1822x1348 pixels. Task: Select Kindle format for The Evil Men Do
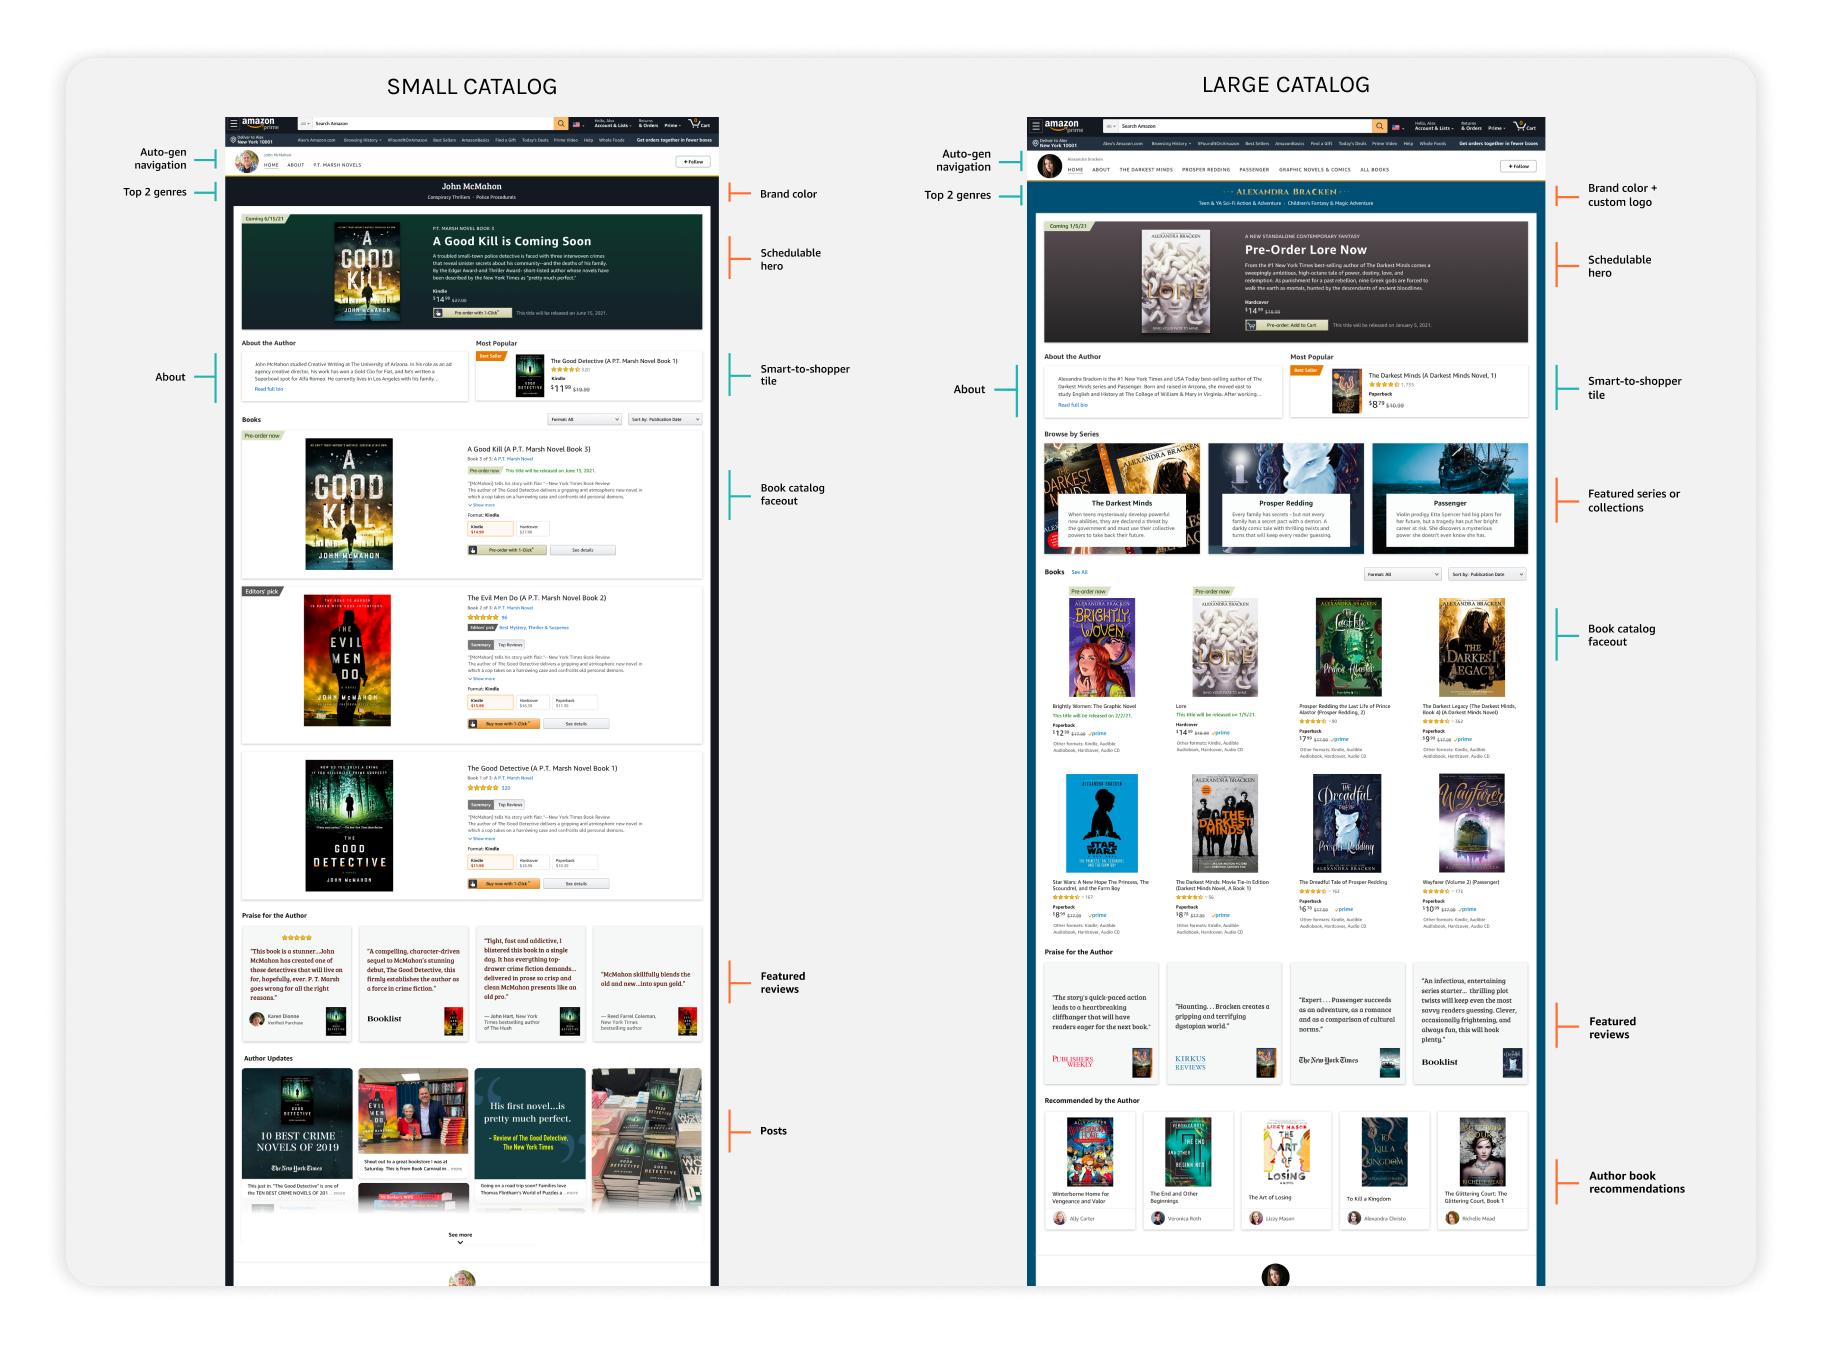coord(490,703)
